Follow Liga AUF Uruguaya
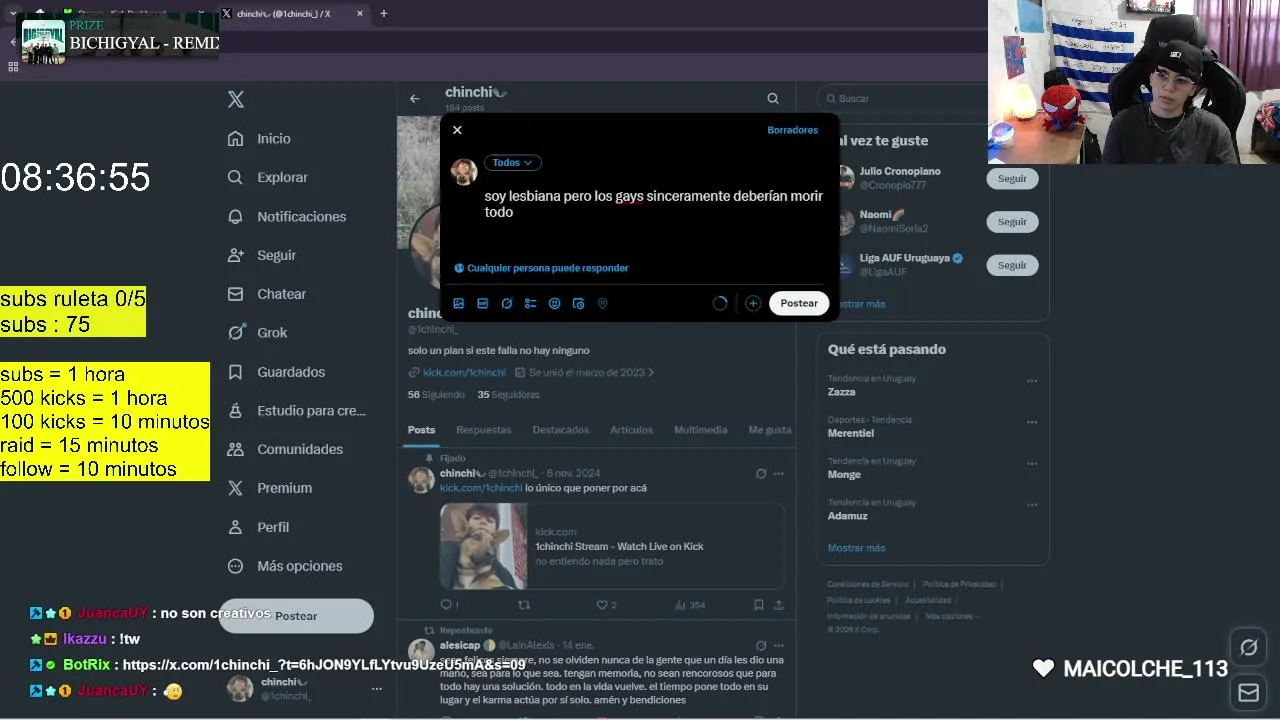Viewport: 1280px width, 720px height. (1012, 265)
